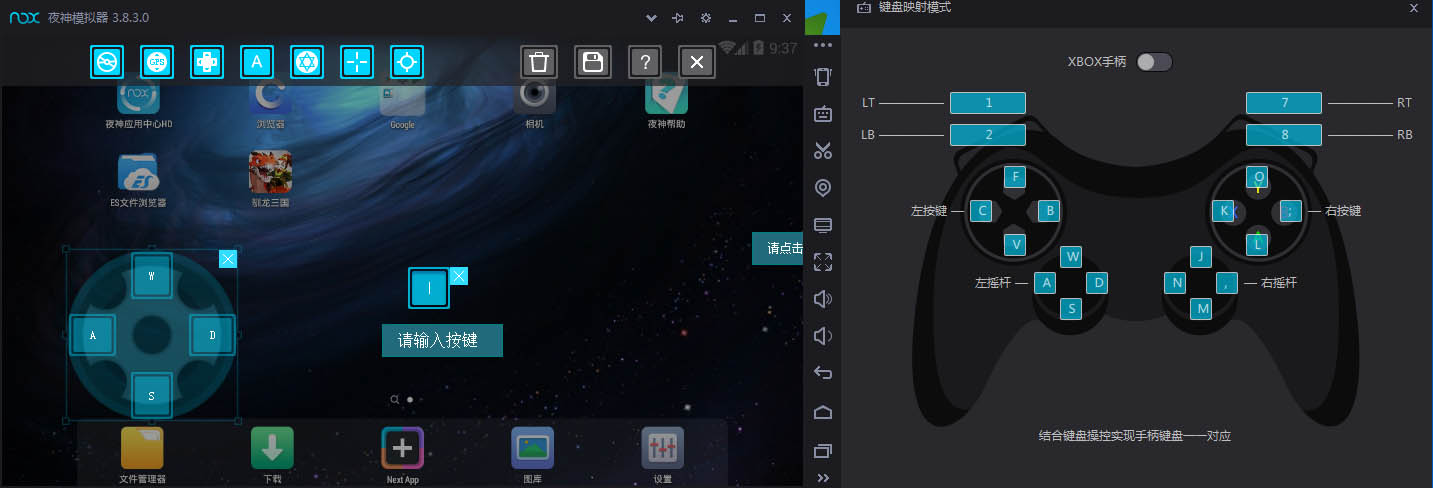Click W key on gamepad left stick
The width and height of the screenshot is (1433, 488).
1072,257
